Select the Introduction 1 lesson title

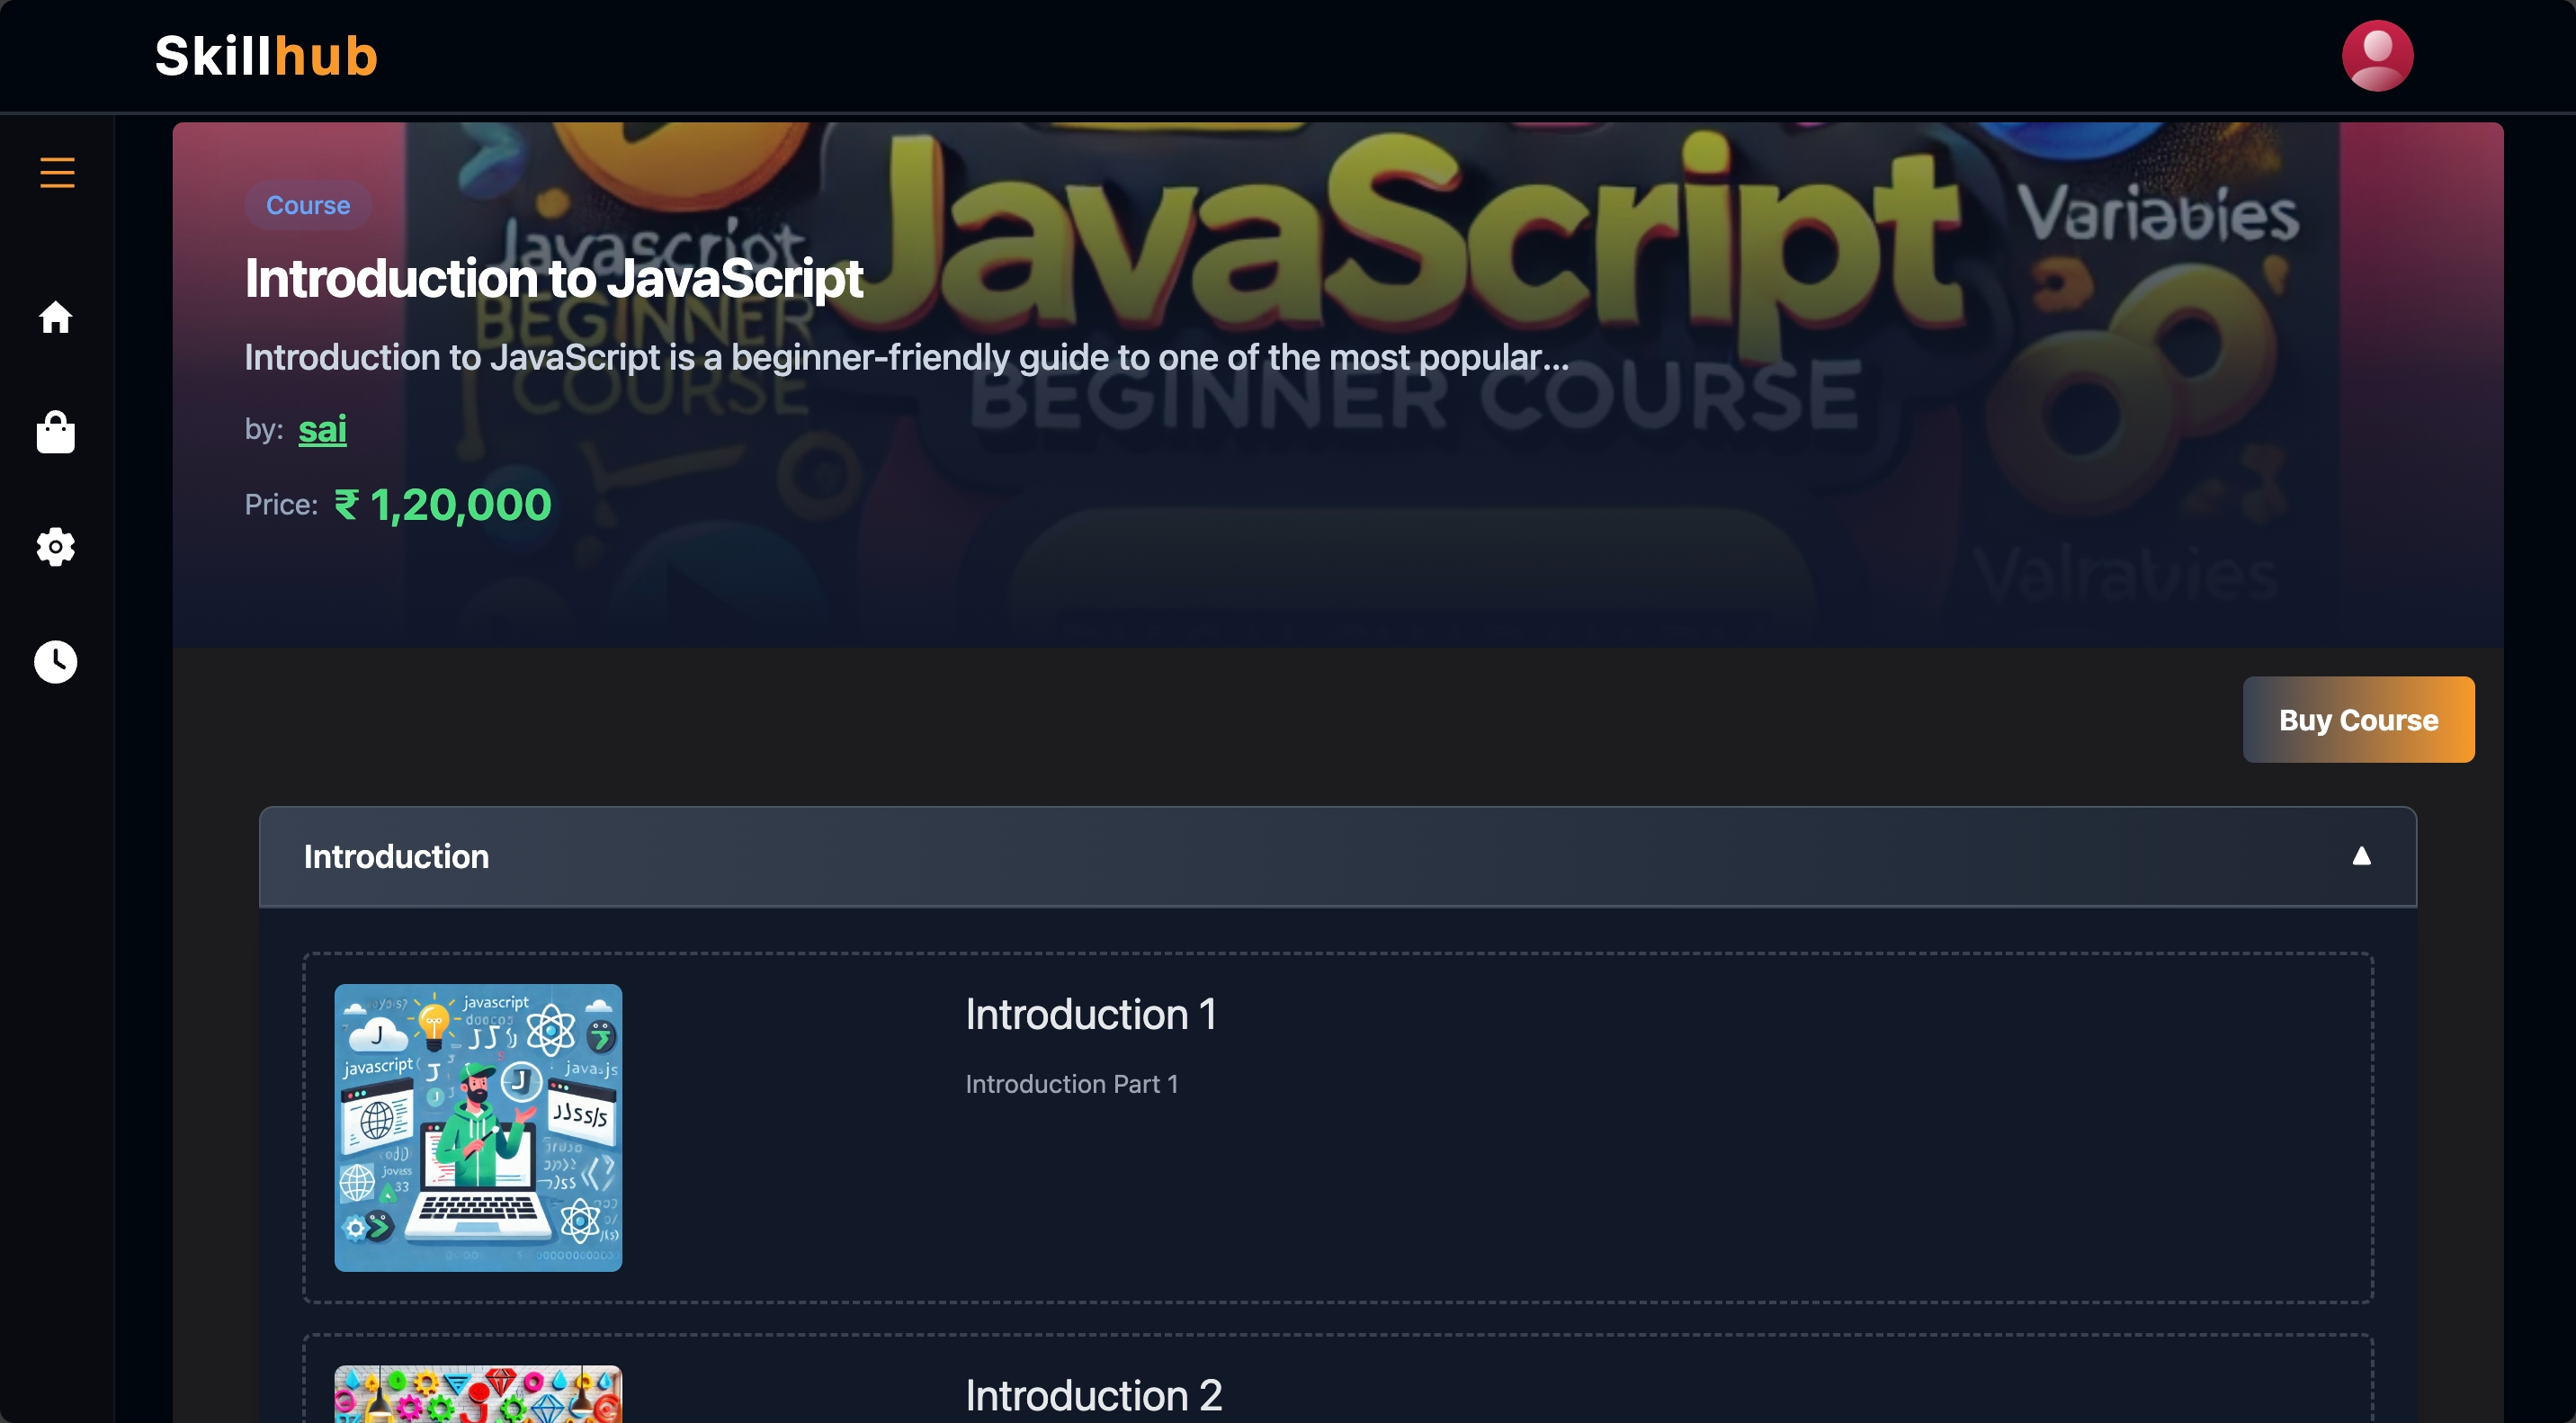point(1090,1014)
